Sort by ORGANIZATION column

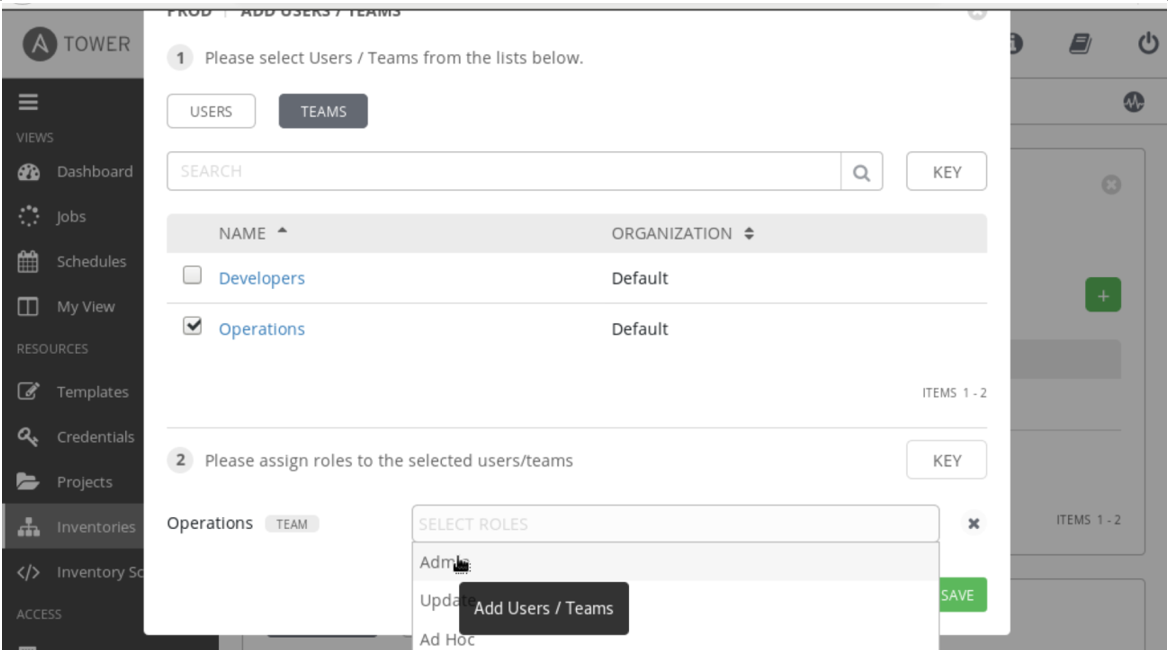tap(682, 233)
